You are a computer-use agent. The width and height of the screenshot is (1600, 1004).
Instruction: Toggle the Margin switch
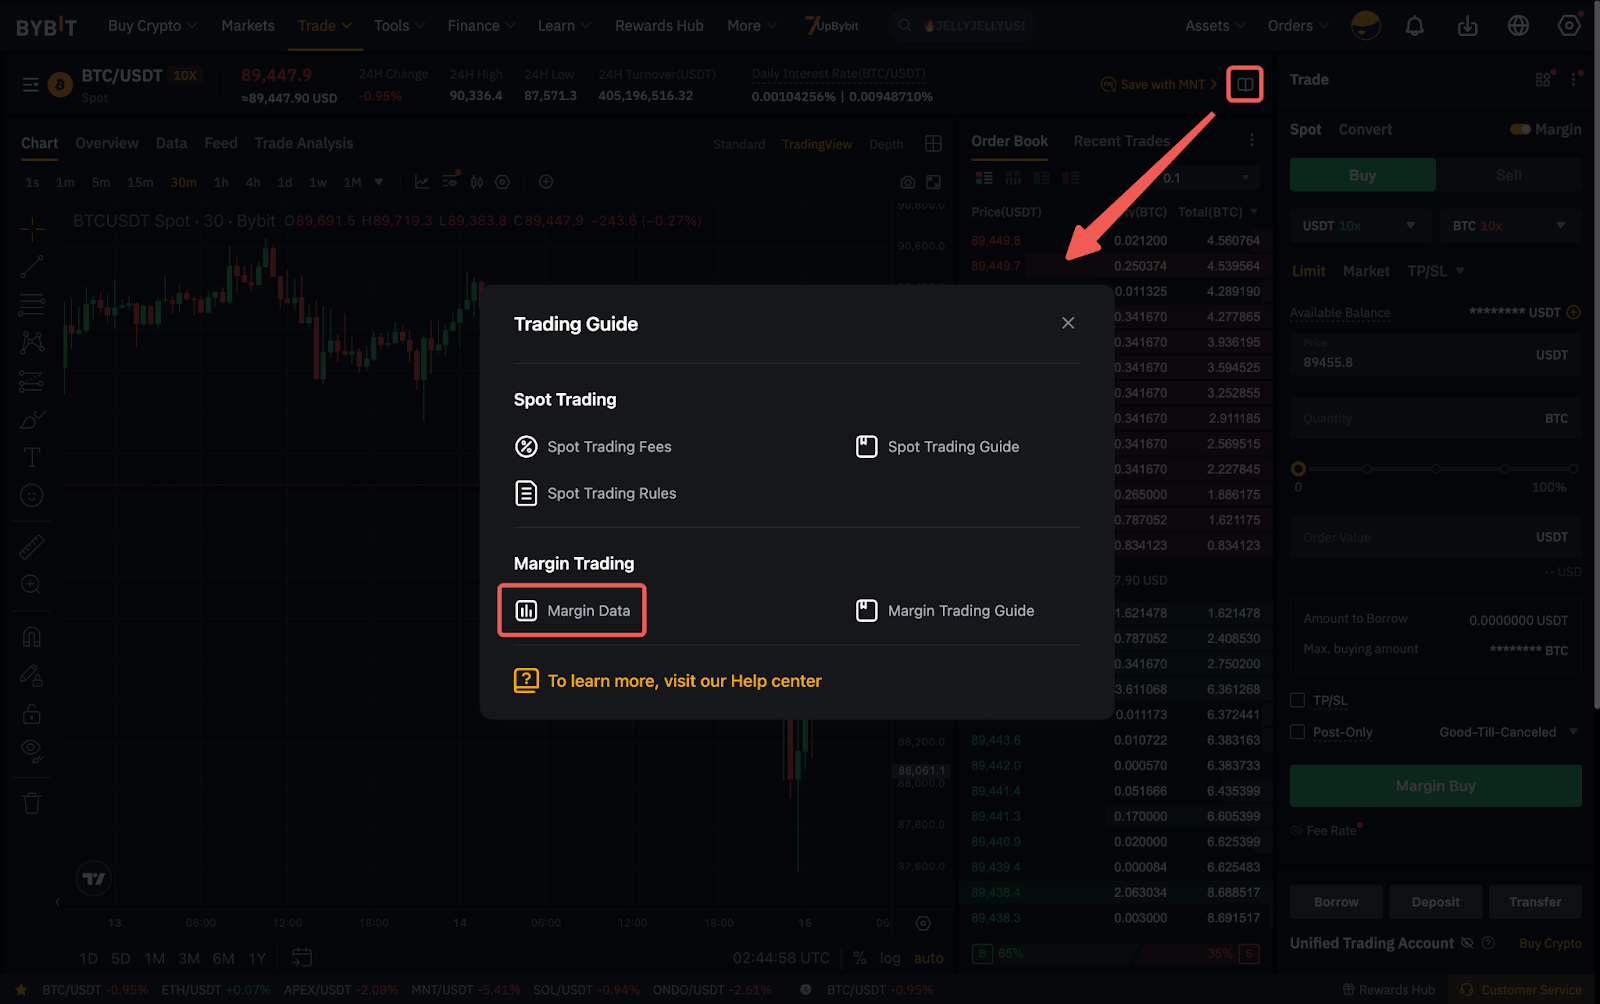click(x=1520, y=129)
